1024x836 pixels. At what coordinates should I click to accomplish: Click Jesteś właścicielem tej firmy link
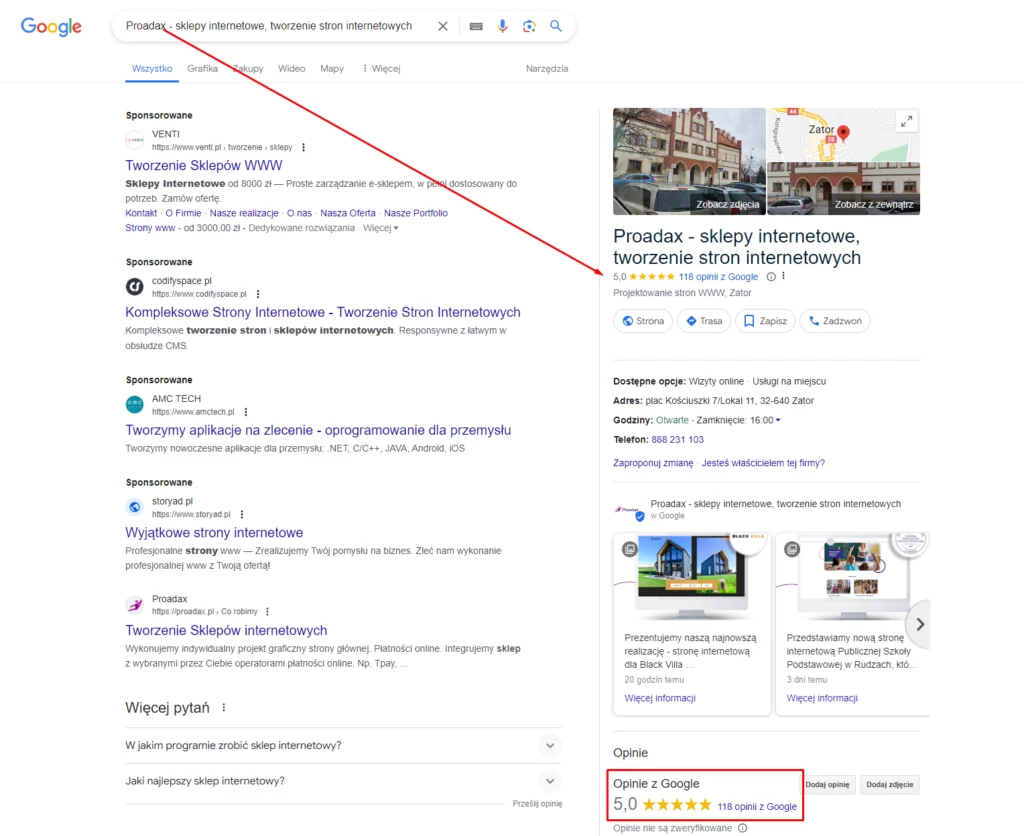(x=763, y=463)
